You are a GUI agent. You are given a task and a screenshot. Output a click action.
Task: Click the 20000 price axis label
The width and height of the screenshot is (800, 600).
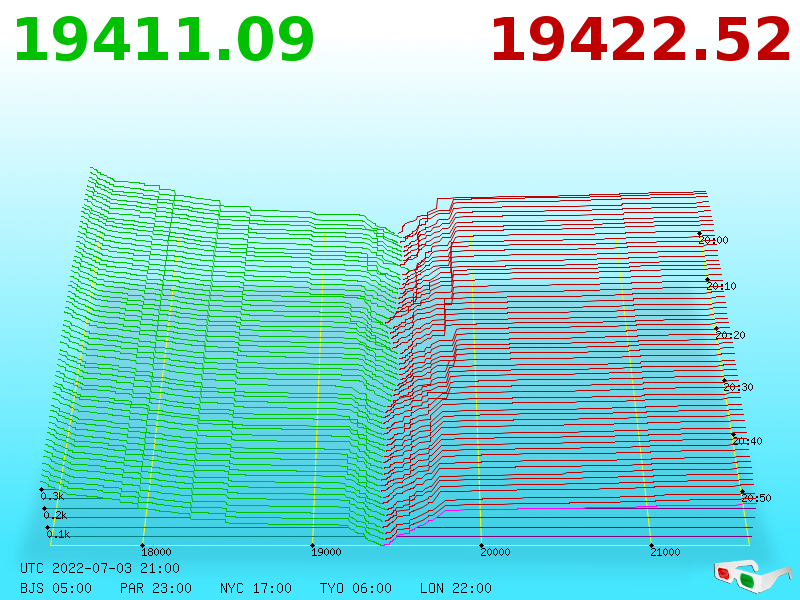click(x=495, y=552)
